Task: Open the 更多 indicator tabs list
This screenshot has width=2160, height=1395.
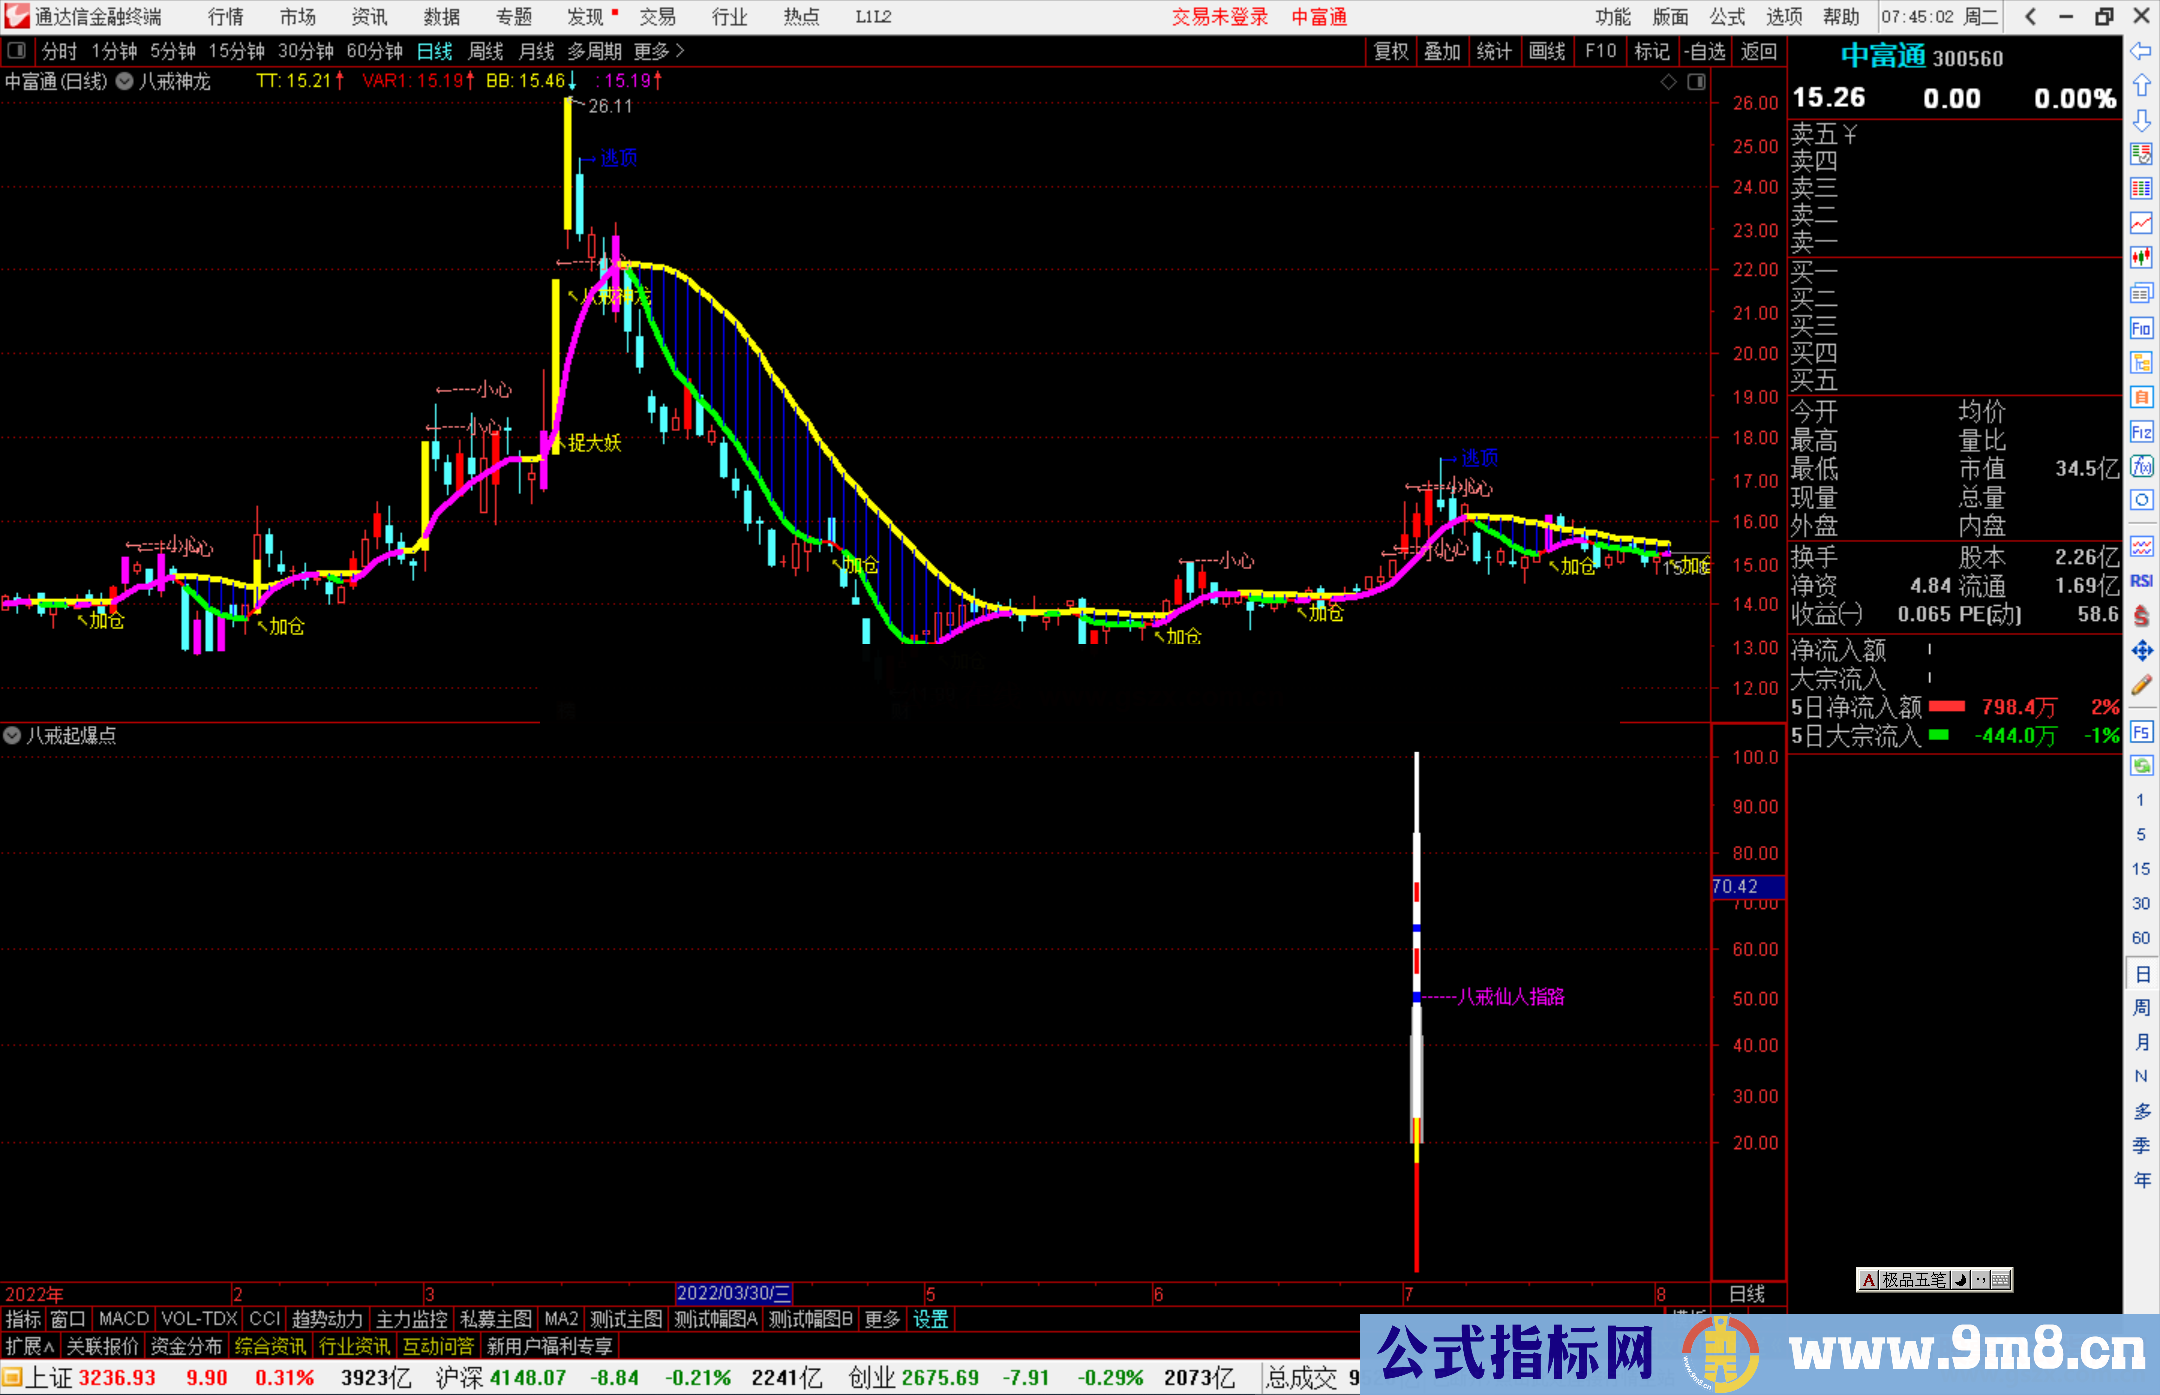Action: click(x=882, y=1320)
